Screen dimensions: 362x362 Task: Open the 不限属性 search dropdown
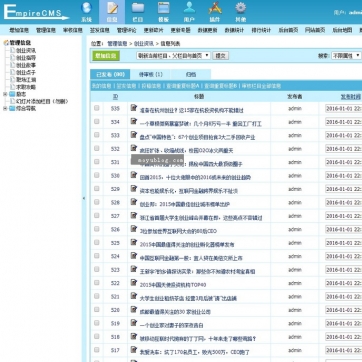tap(347, 56)
